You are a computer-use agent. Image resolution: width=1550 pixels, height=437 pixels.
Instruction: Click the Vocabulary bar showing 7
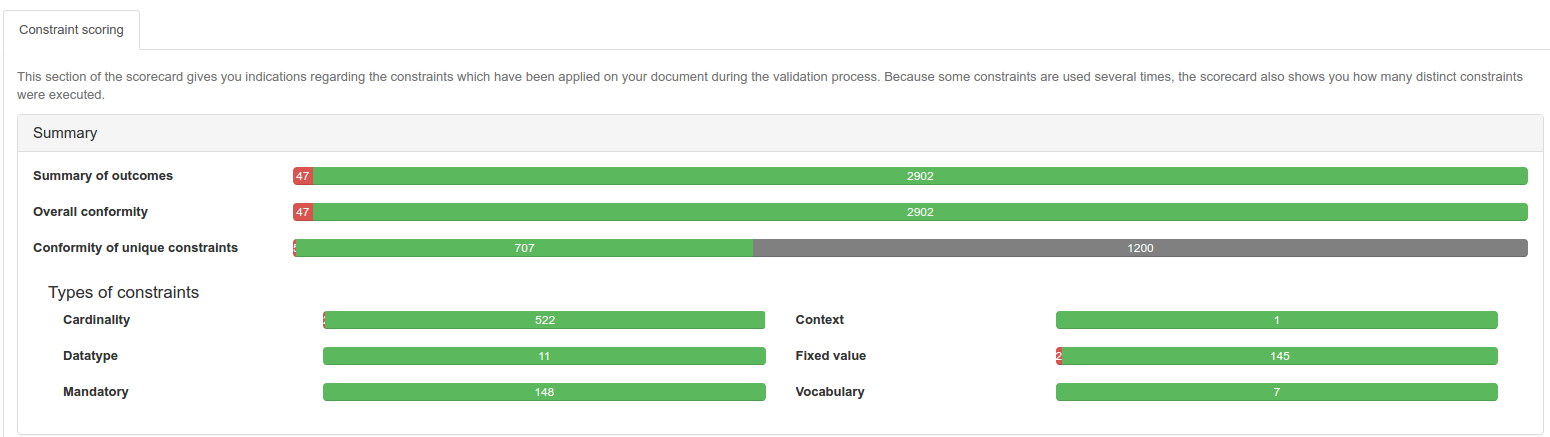coord(1277,392)
